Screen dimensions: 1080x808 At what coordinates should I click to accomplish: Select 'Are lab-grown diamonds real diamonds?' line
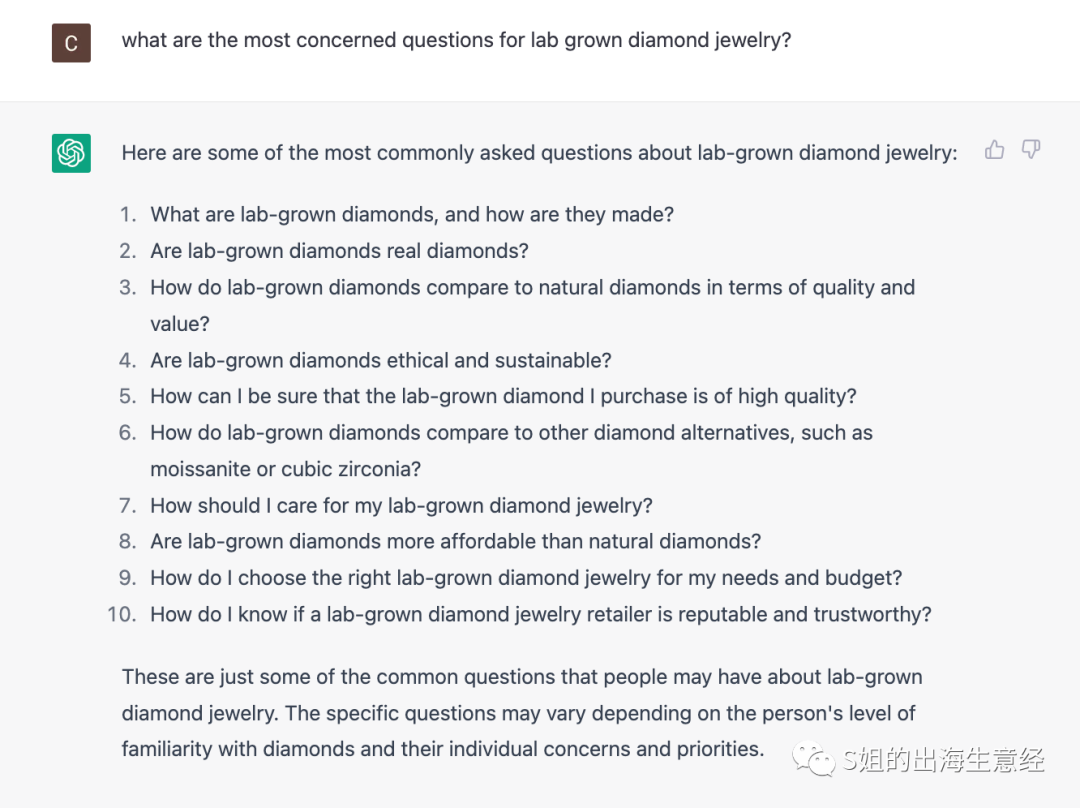pos(339,251)
